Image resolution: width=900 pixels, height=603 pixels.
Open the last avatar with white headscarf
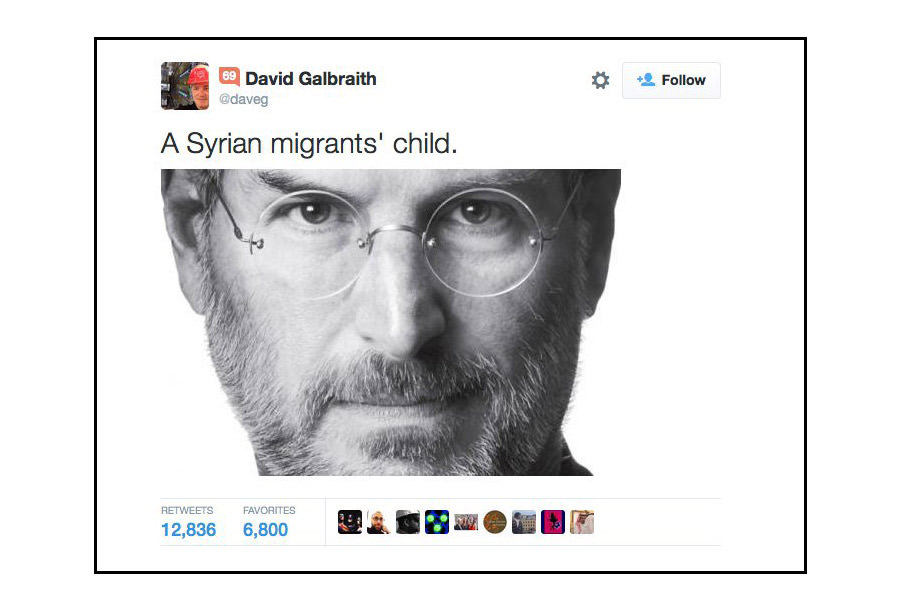tap(582, 522)
